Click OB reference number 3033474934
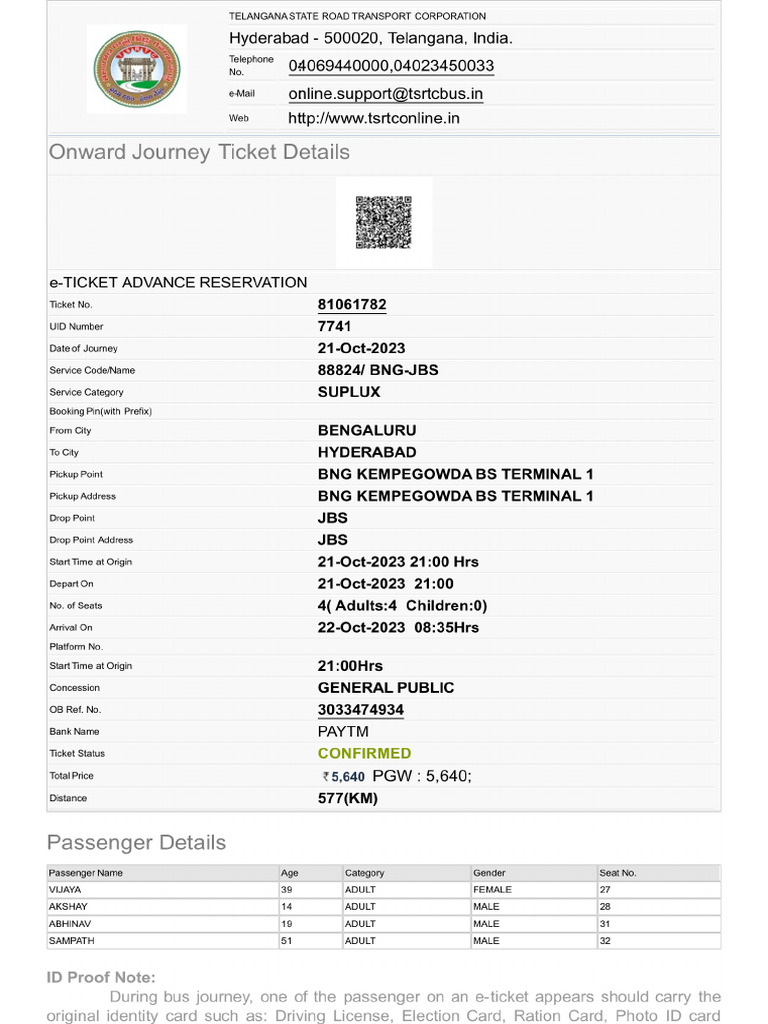The image size is (768, 1024). click(361, 710)
